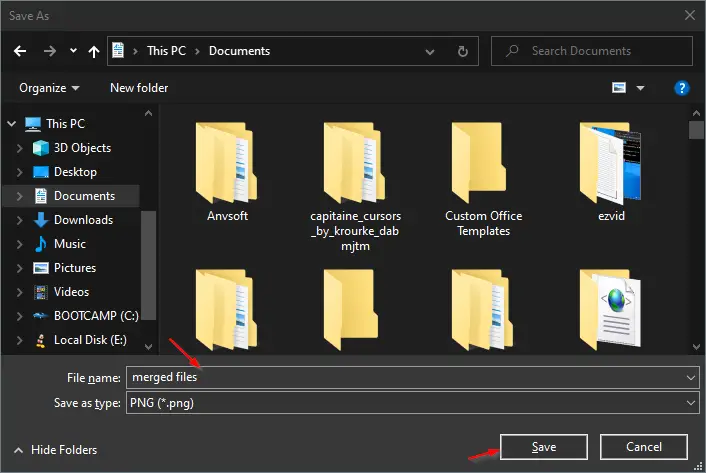Collapse the This PC tree node
Viewport: 706px width, 473px height.
pos(12,123)
